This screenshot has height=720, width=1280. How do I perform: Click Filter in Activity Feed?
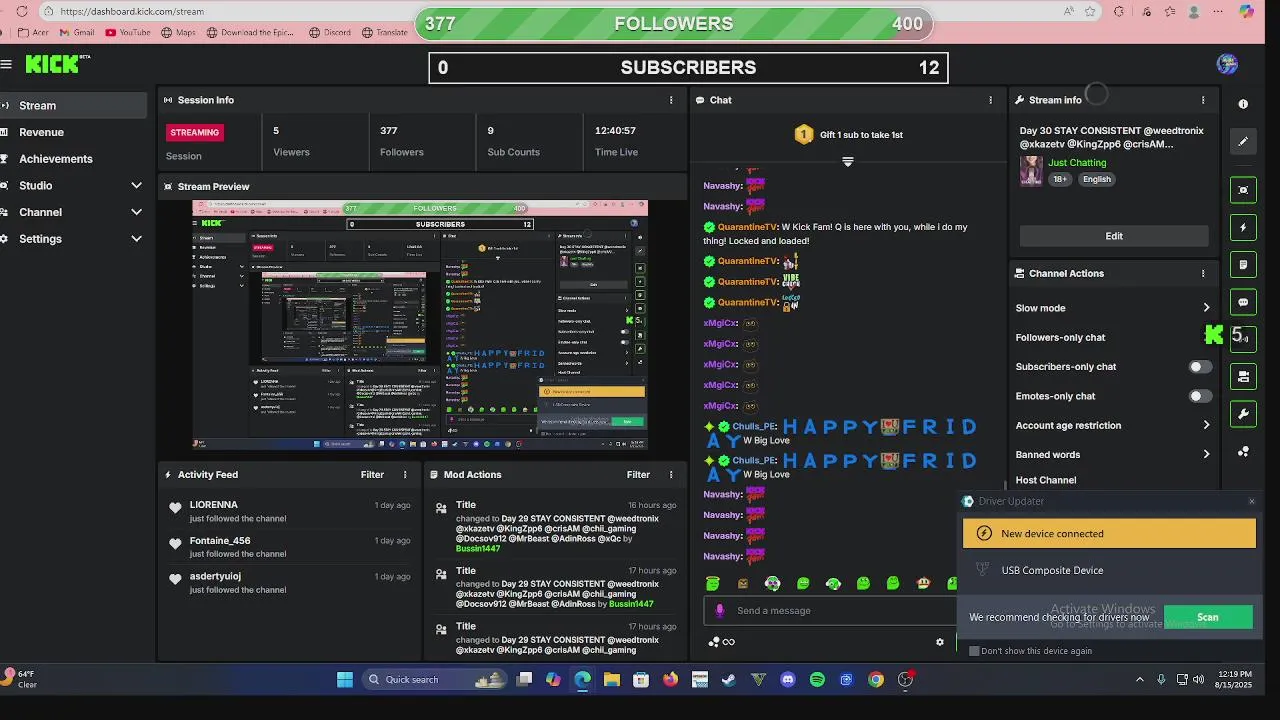click(x=372, y=475)
